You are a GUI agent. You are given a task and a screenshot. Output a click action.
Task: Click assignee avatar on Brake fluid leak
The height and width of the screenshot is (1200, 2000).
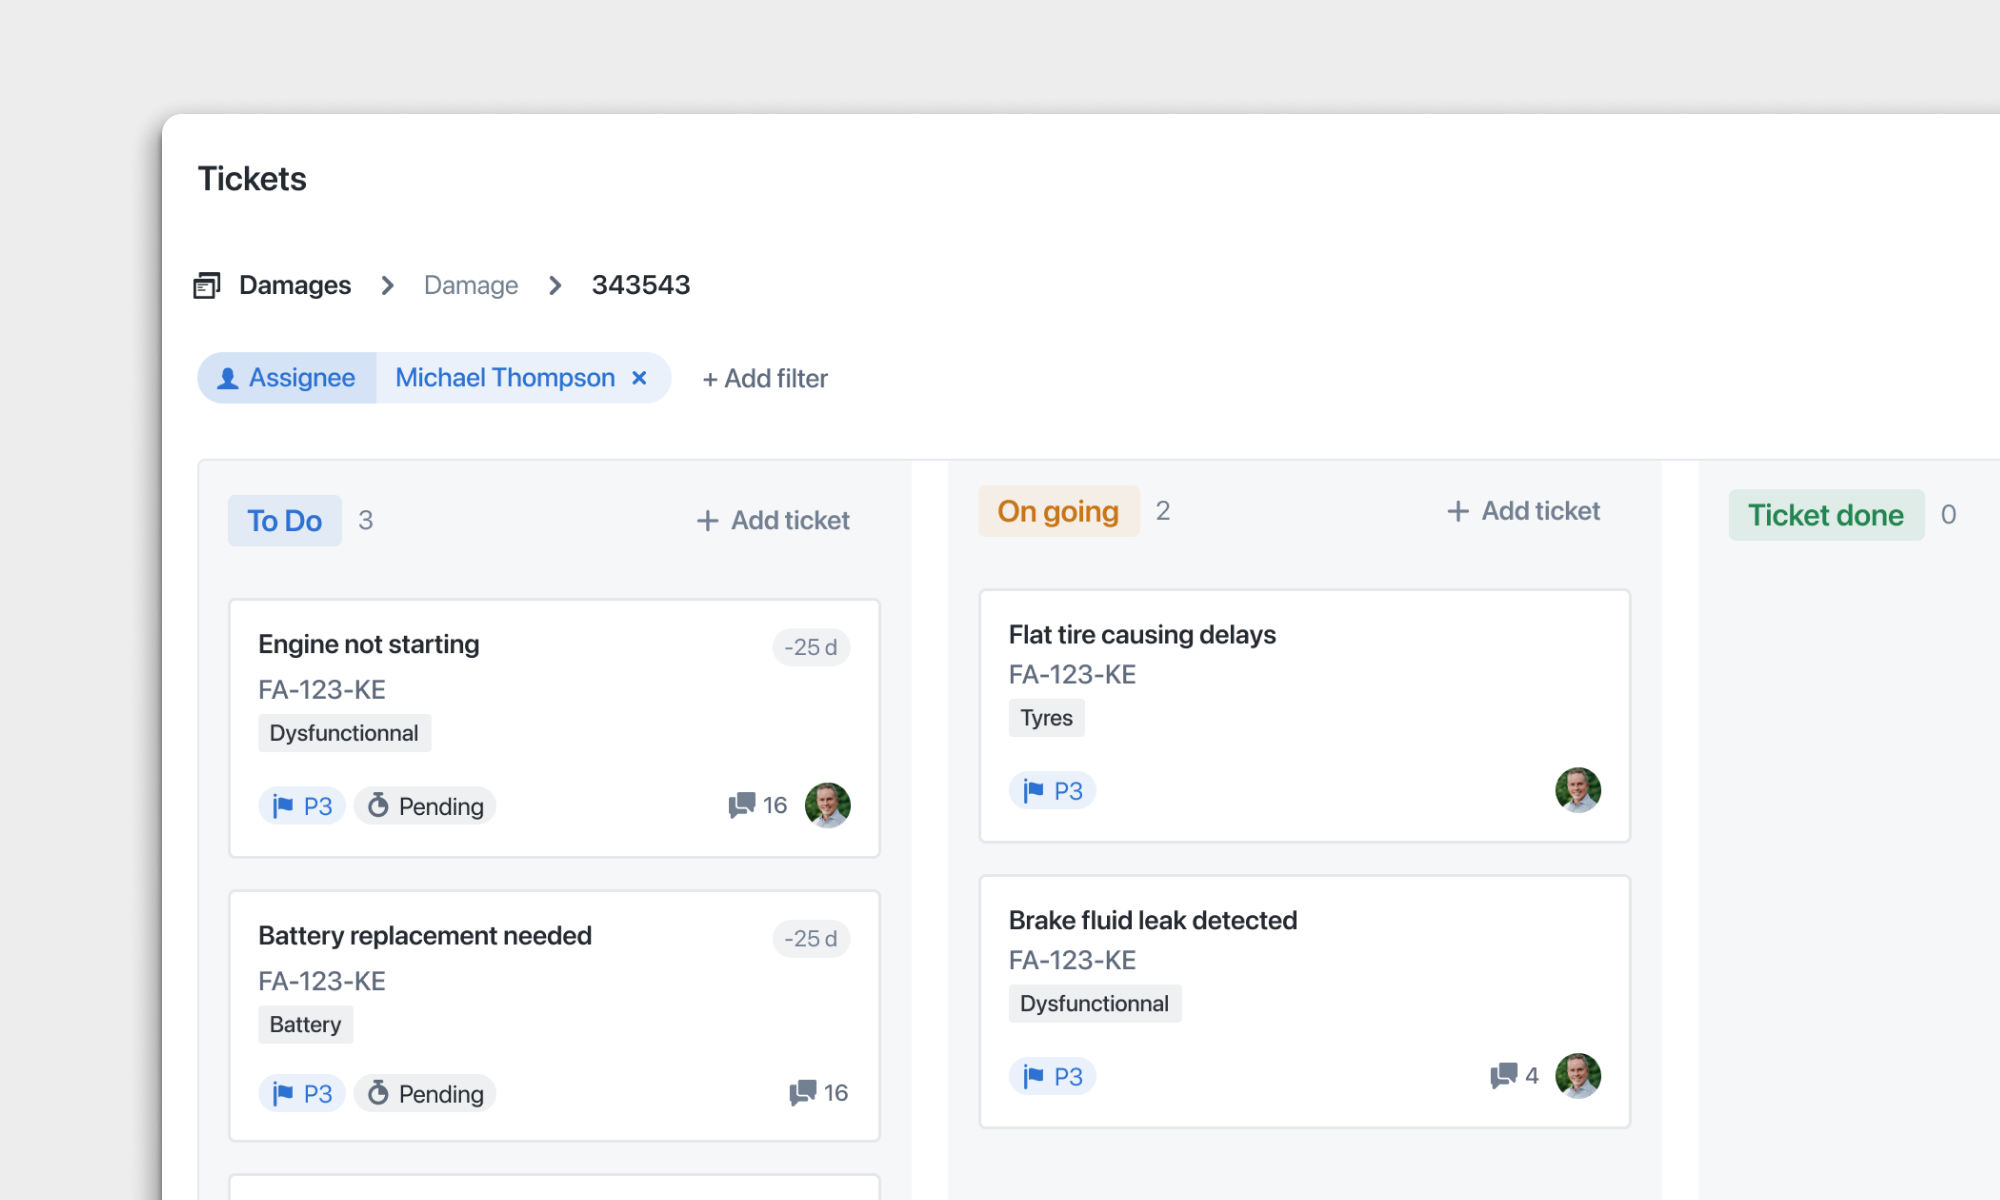[1578, 1076]
